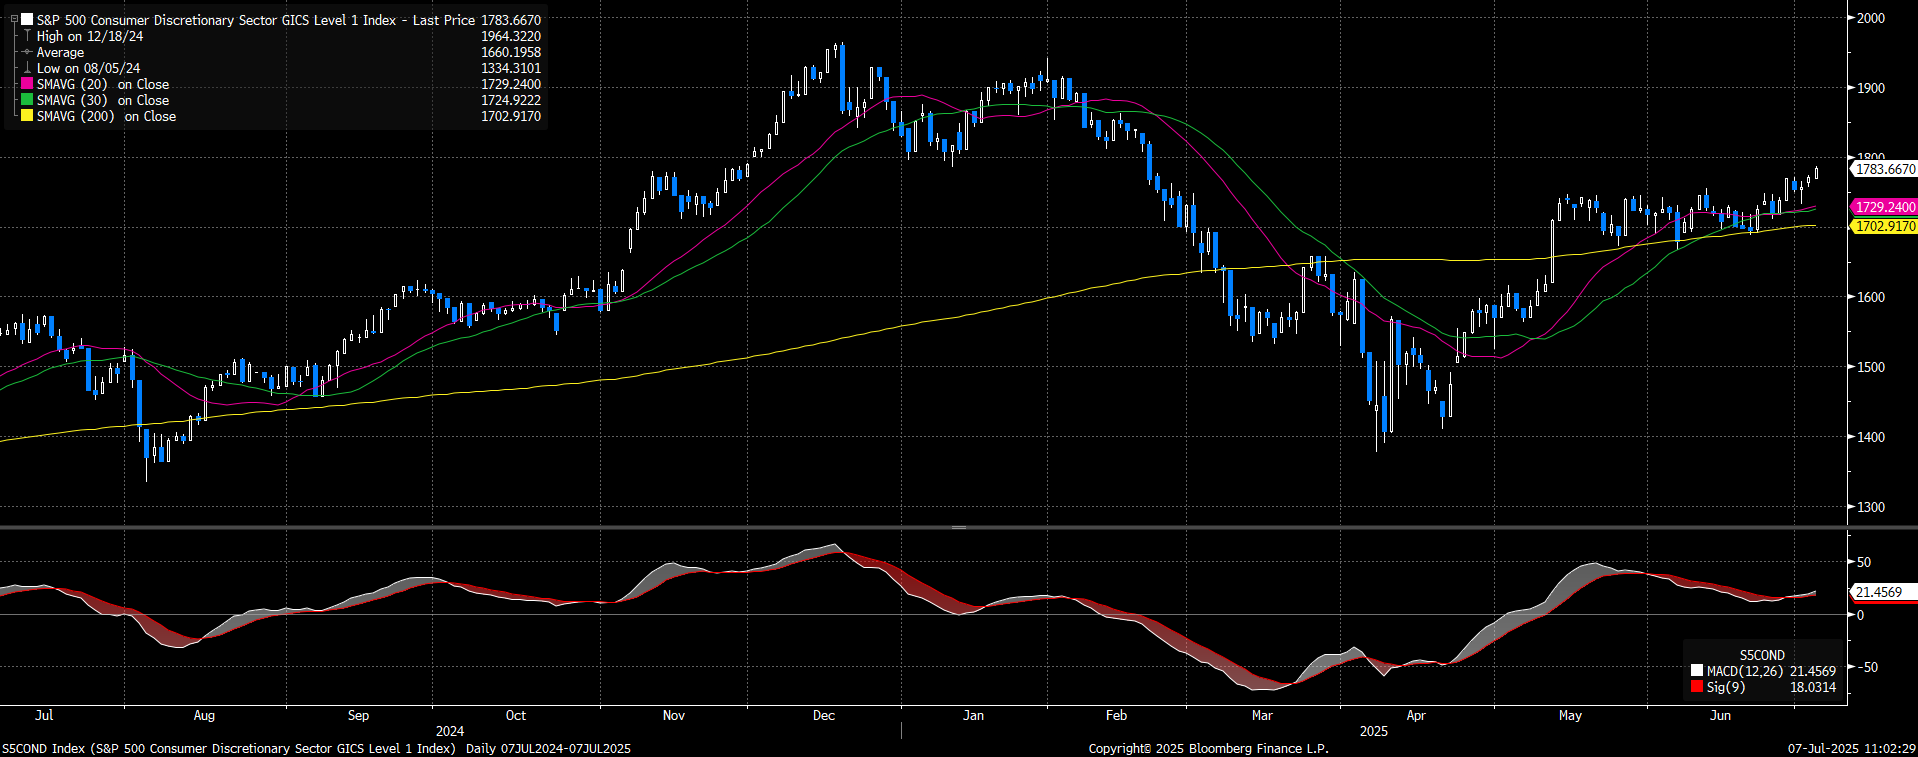This screenshot has width=1918, height=757.
Task: Click the green SMAVG (30) color swatch
Action: pyautogui.click(x=27, y=100)
